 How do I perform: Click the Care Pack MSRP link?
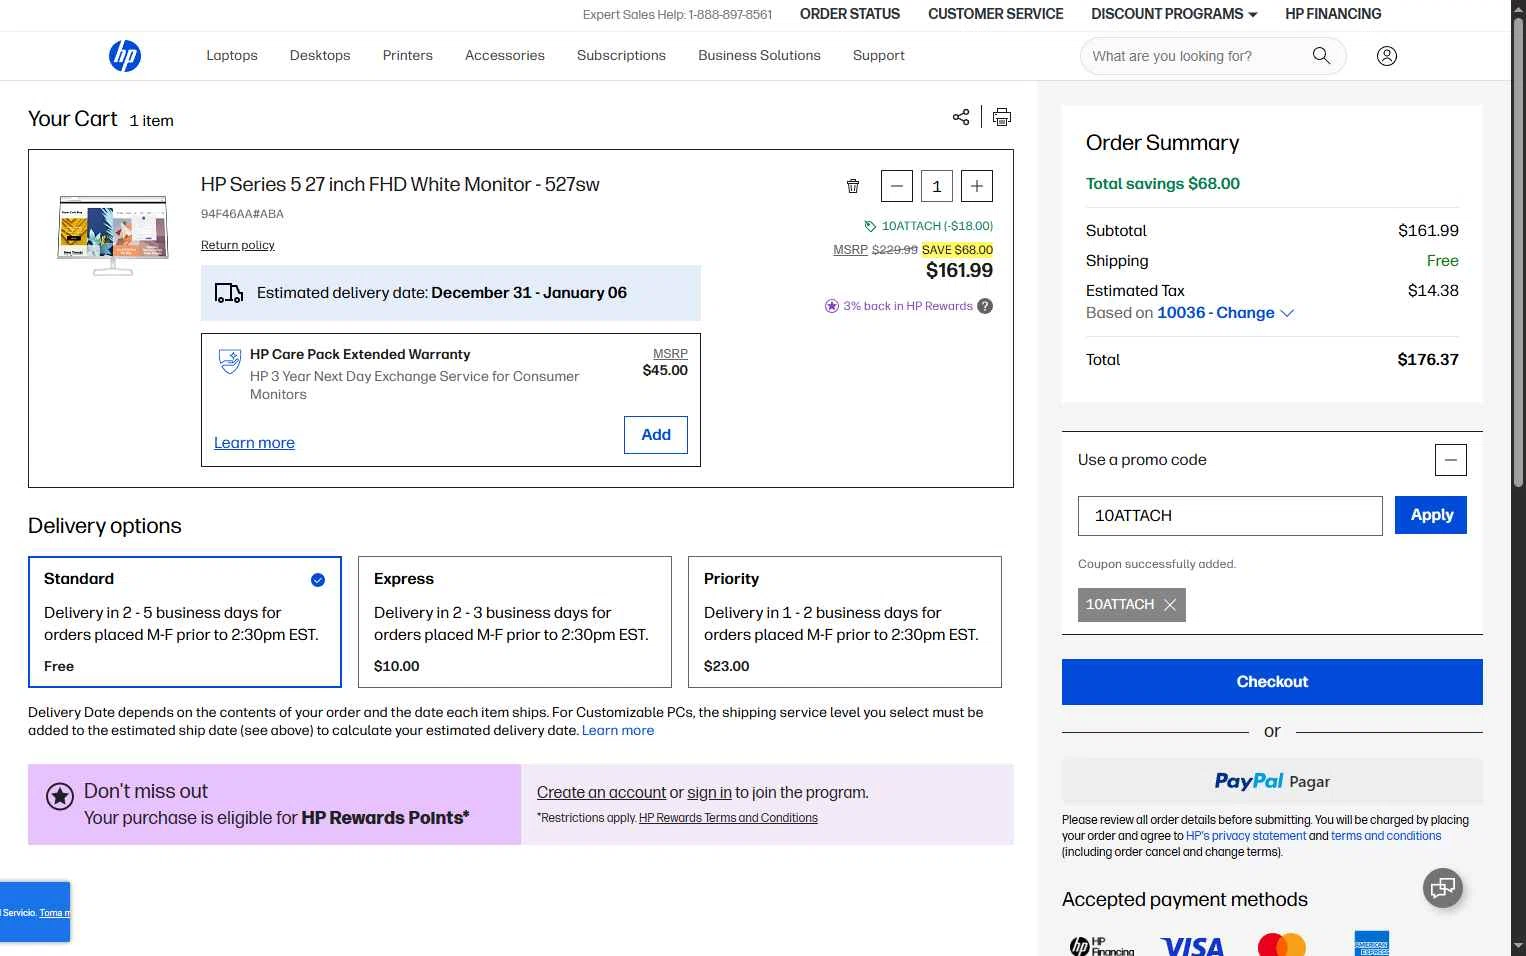coord(670,354)
